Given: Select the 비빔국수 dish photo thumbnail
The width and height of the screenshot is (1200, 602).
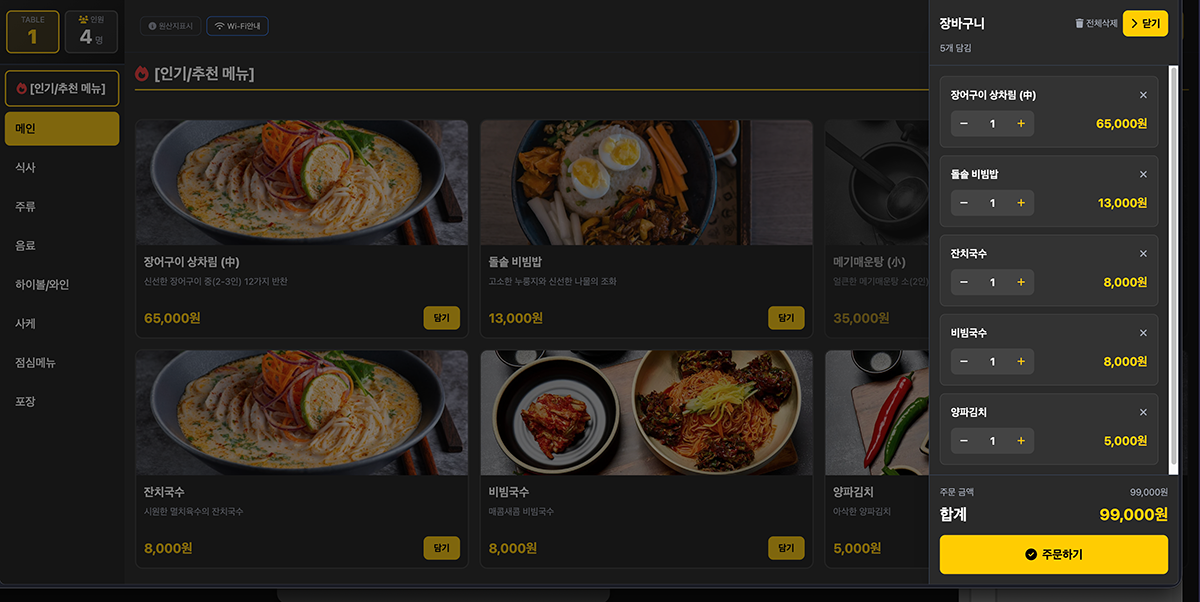Looking at the screenshot, I should tap(646, 412).
